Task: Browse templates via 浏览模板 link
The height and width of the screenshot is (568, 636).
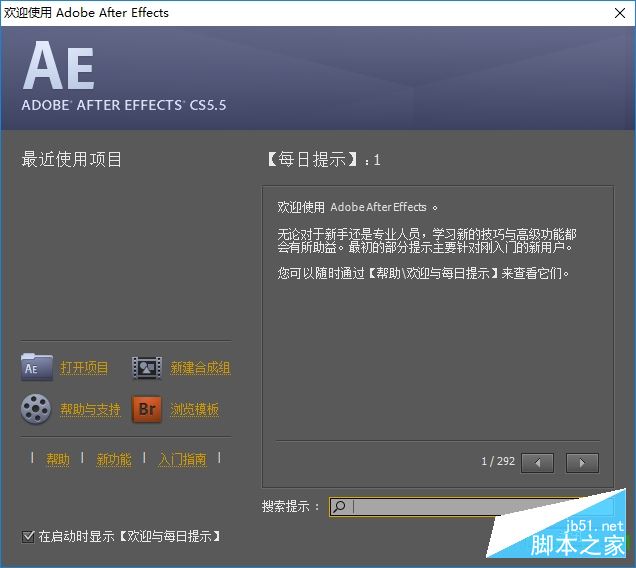Action: click(x=194, y=409)
